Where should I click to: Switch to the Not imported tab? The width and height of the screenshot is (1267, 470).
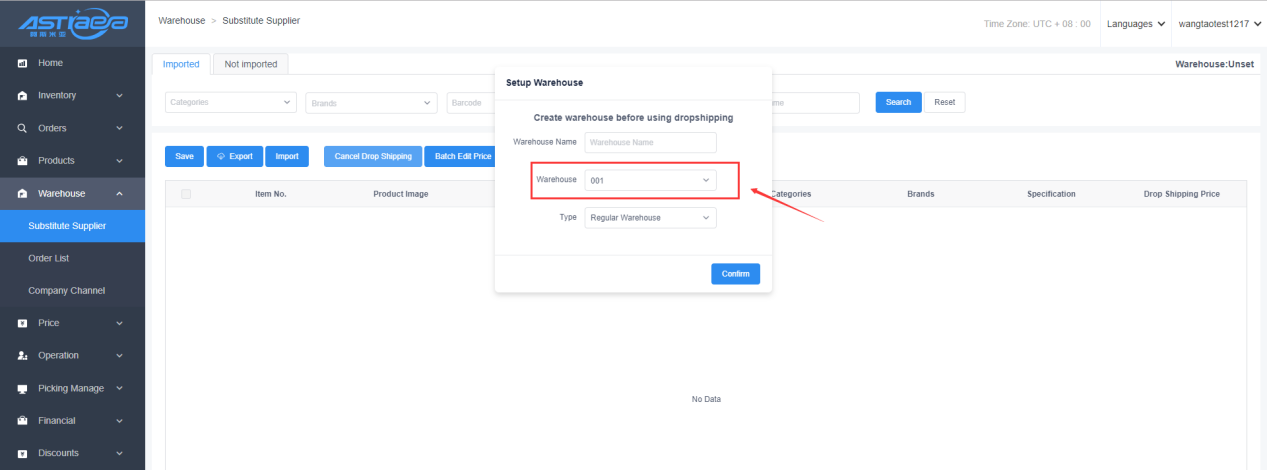coord(251,64)
